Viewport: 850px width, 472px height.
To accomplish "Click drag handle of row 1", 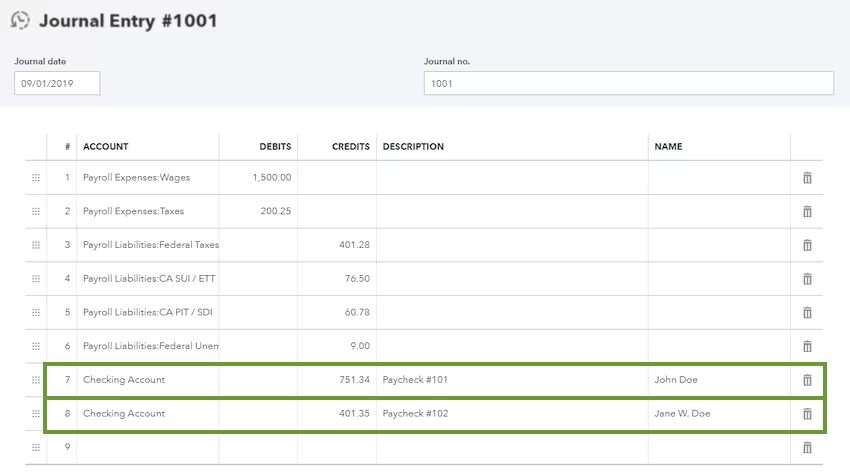I will (x=36, y=178).
